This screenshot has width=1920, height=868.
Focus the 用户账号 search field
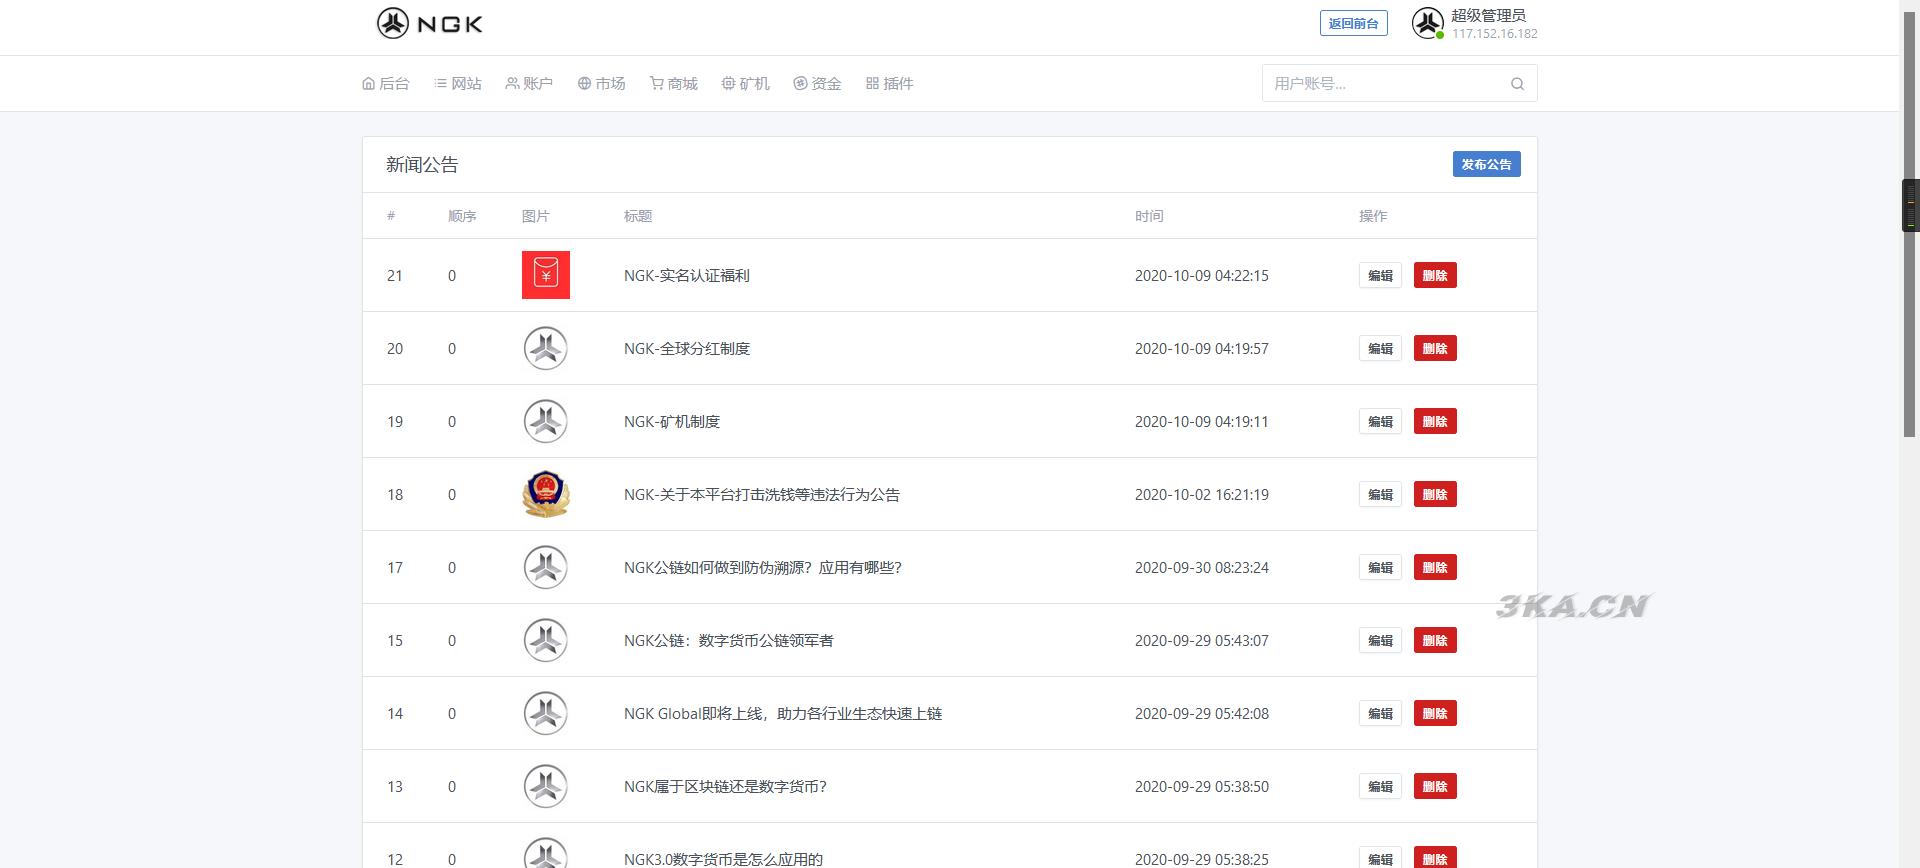1385,84
